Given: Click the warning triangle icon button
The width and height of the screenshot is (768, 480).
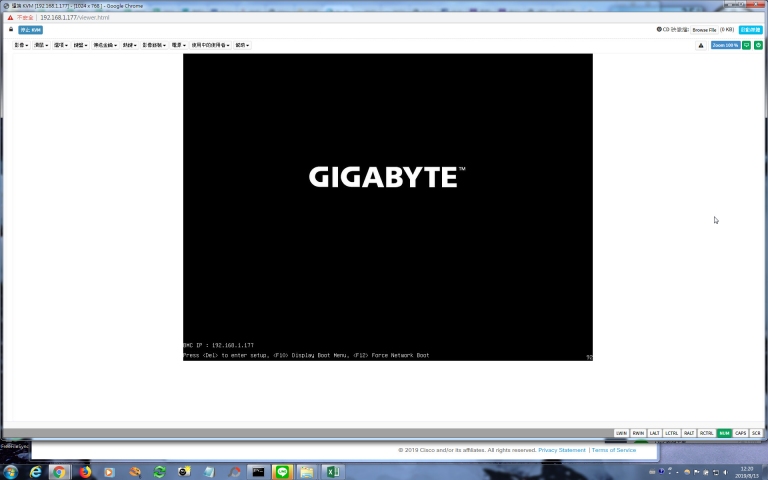Looking at the screenshot, I should [701, 45].
